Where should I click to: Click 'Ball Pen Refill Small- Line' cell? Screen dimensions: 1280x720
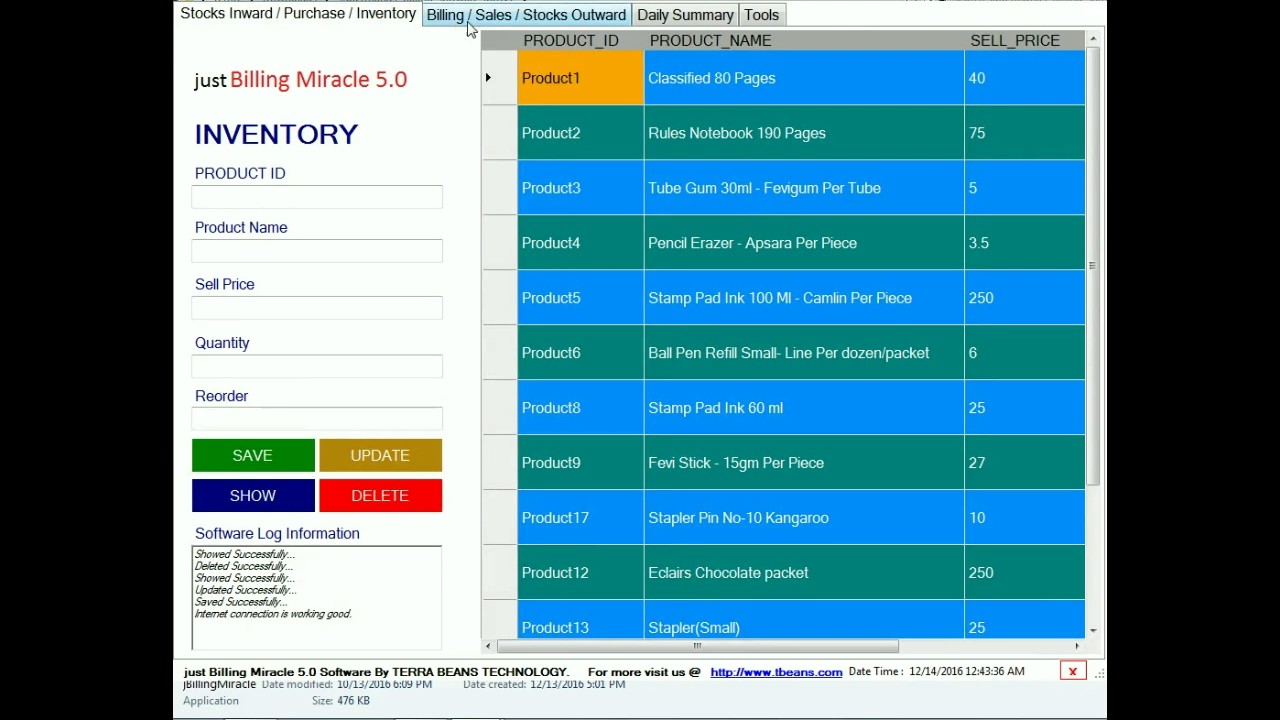[804, 353]
